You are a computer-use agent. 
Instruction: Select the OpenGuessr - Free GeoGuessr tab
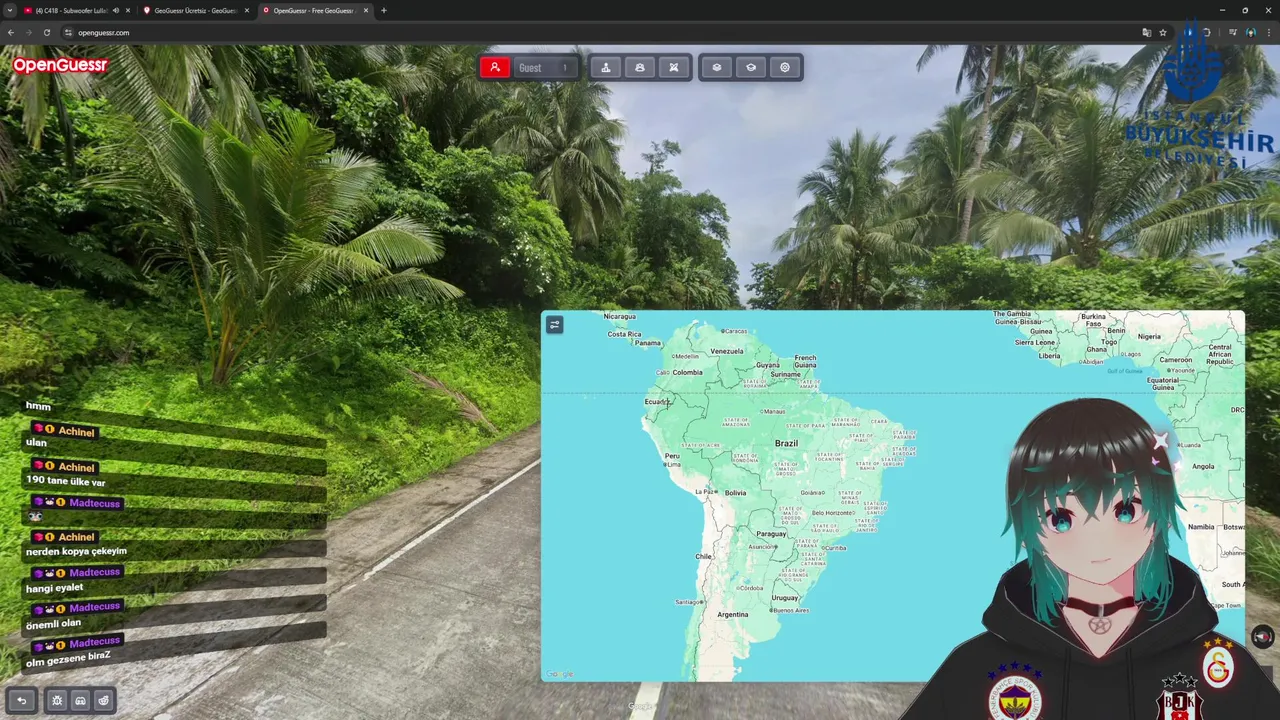tap(315, 10)
